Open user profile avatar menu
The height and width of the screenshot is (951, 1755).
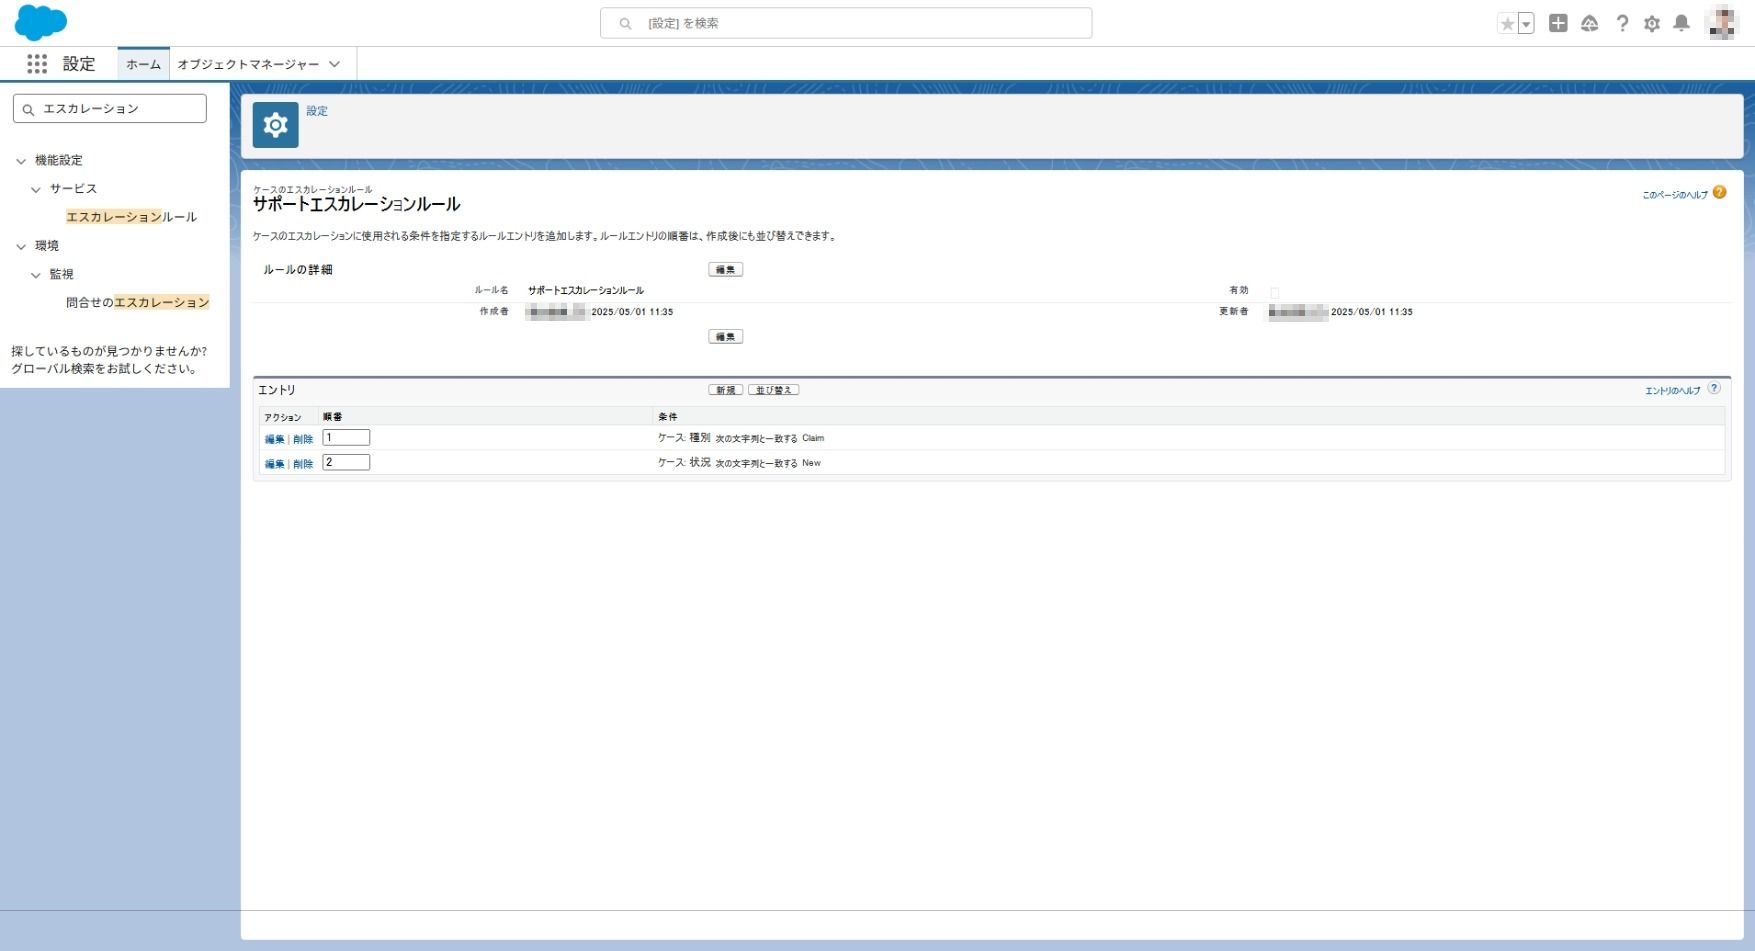(x=1722, y=23)
